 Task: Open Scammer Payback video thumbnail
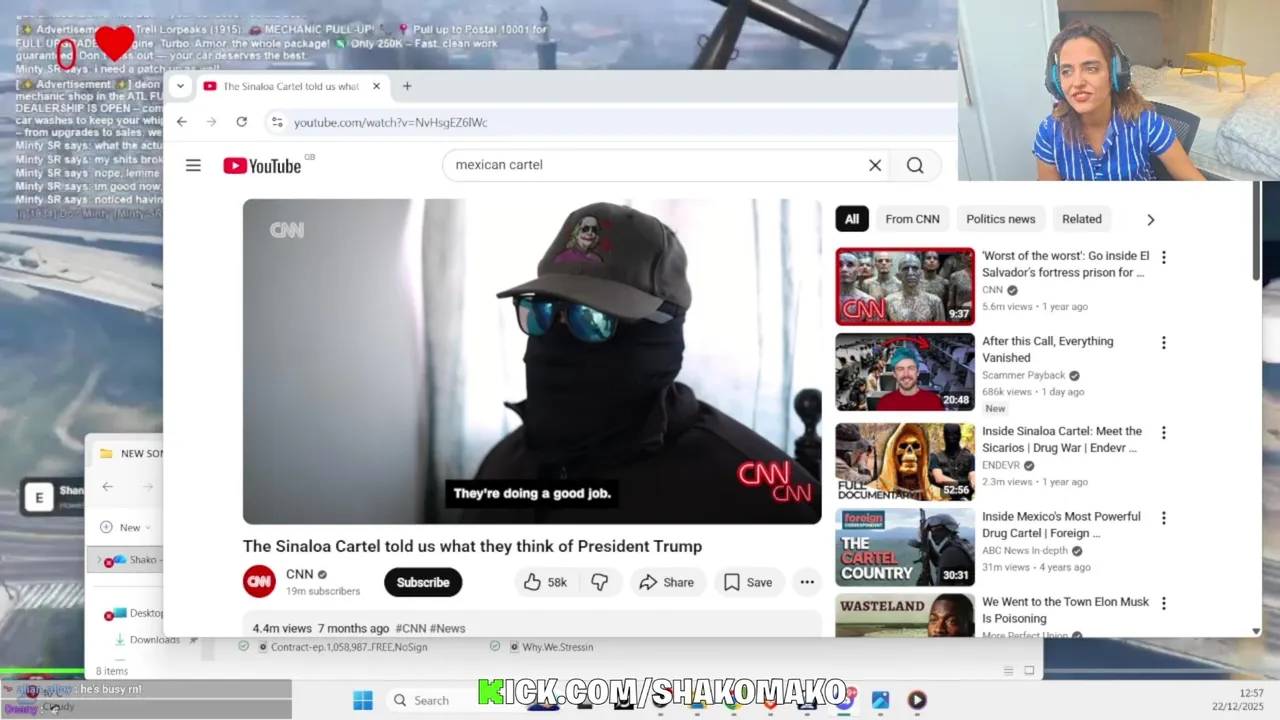pyautogui.click(x=905, y=372)
